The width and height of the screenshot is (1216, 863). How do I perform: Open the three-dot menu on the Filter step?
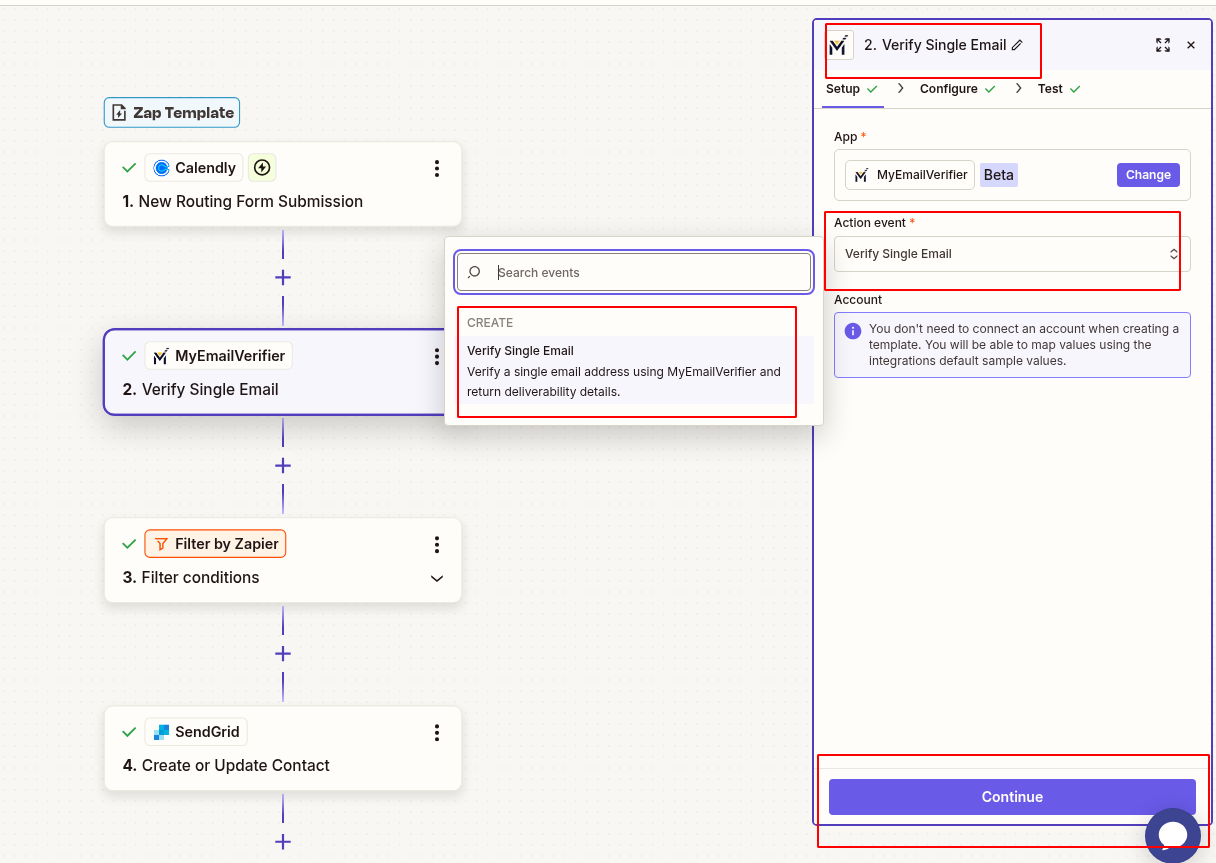[437, 544]
